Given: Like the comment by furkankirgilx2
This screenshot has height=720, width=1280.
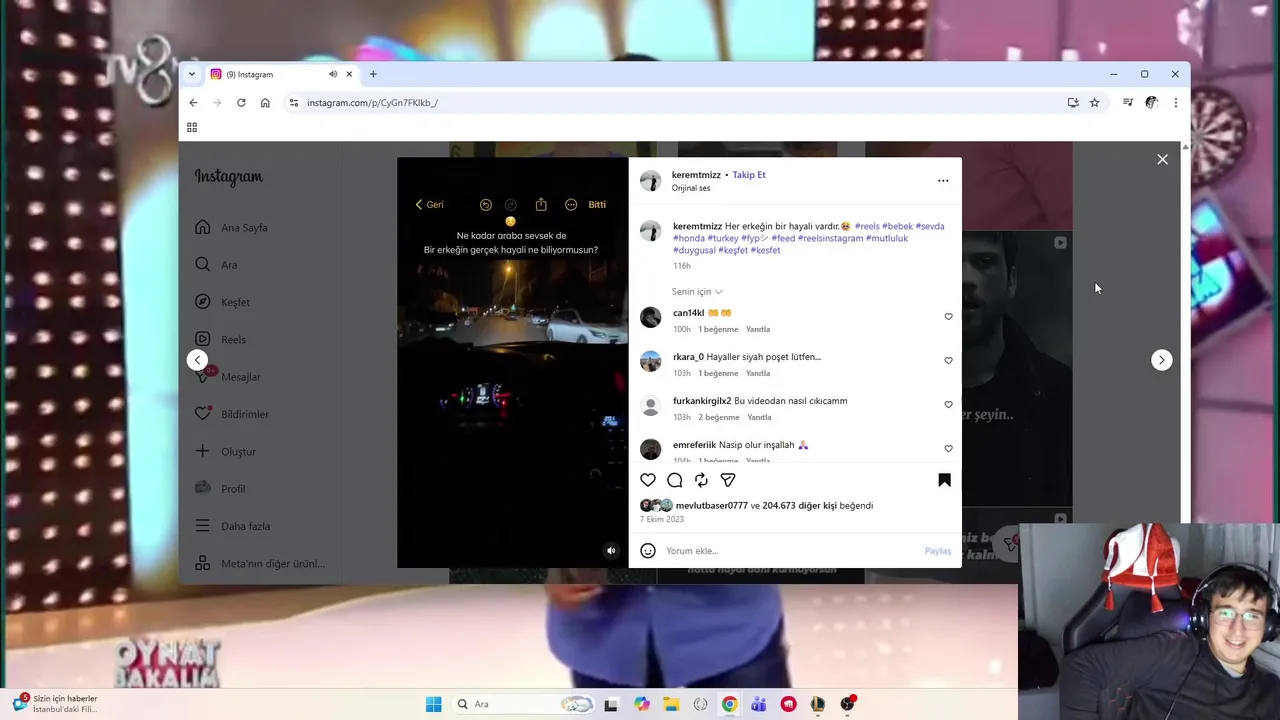Looking at the screenshot, I should (949, 405).
